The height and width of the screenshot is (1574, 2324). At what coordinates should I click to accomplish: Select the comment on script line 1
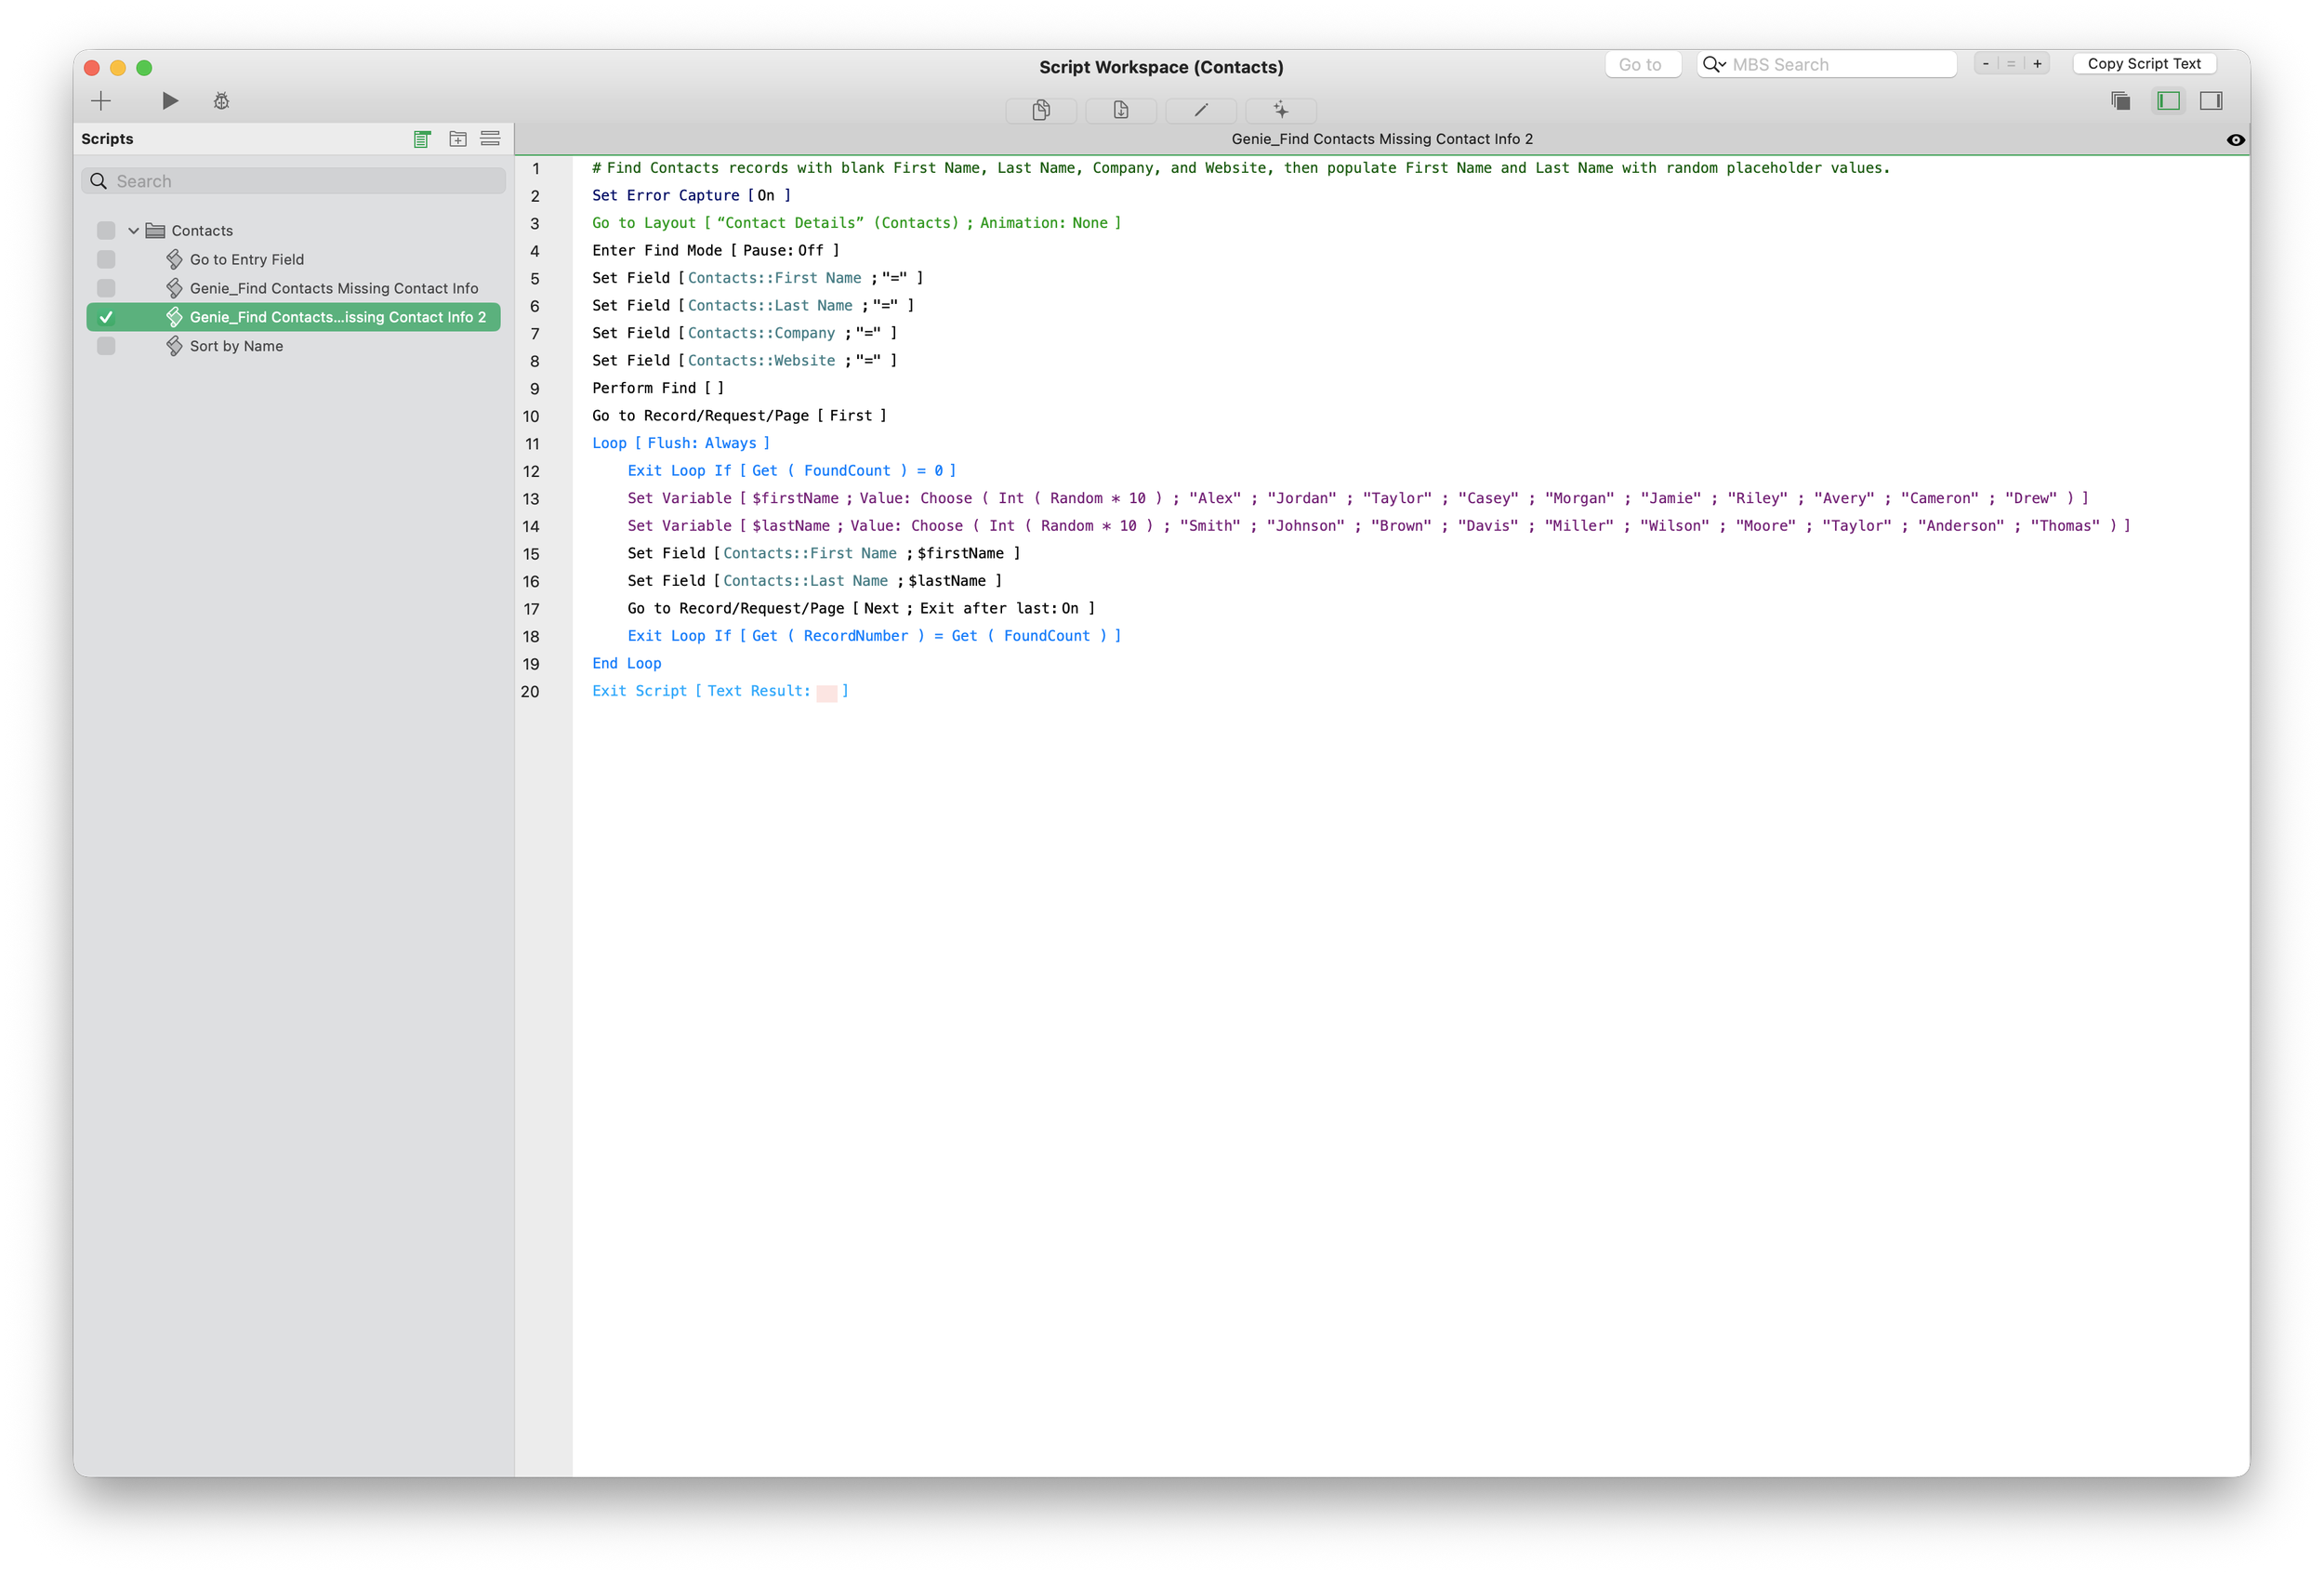click(1241, 168)
